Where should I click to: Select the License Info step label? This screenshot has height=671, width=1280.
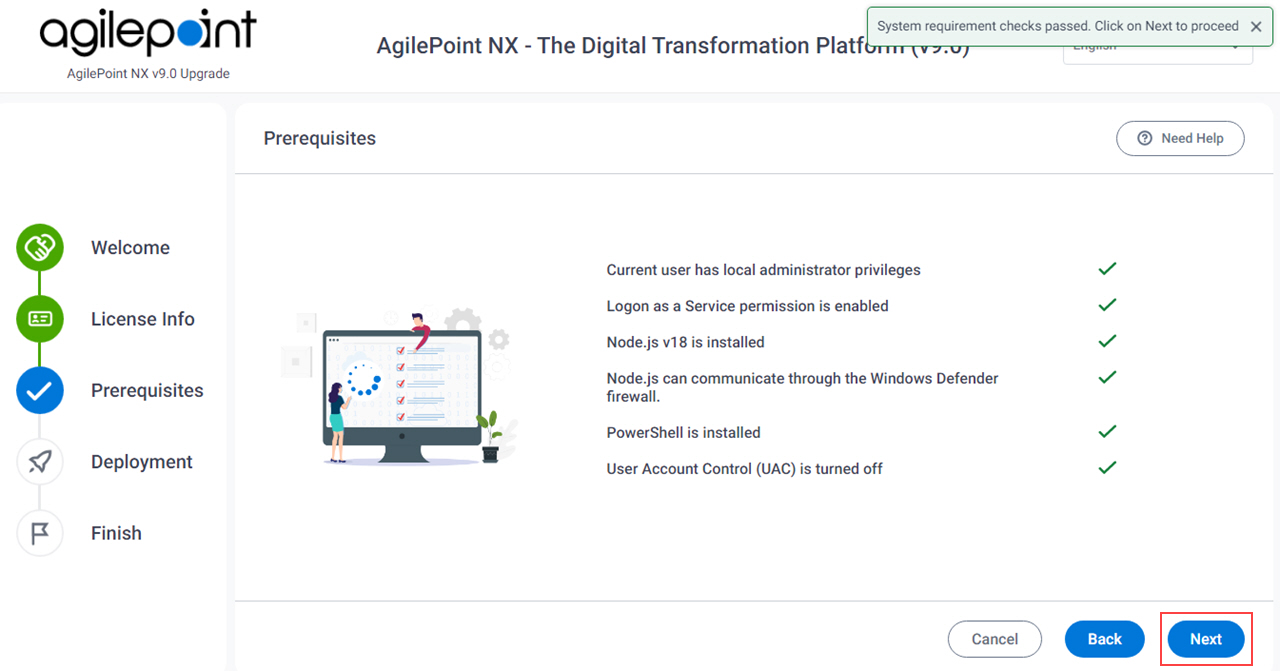point(143,319)
